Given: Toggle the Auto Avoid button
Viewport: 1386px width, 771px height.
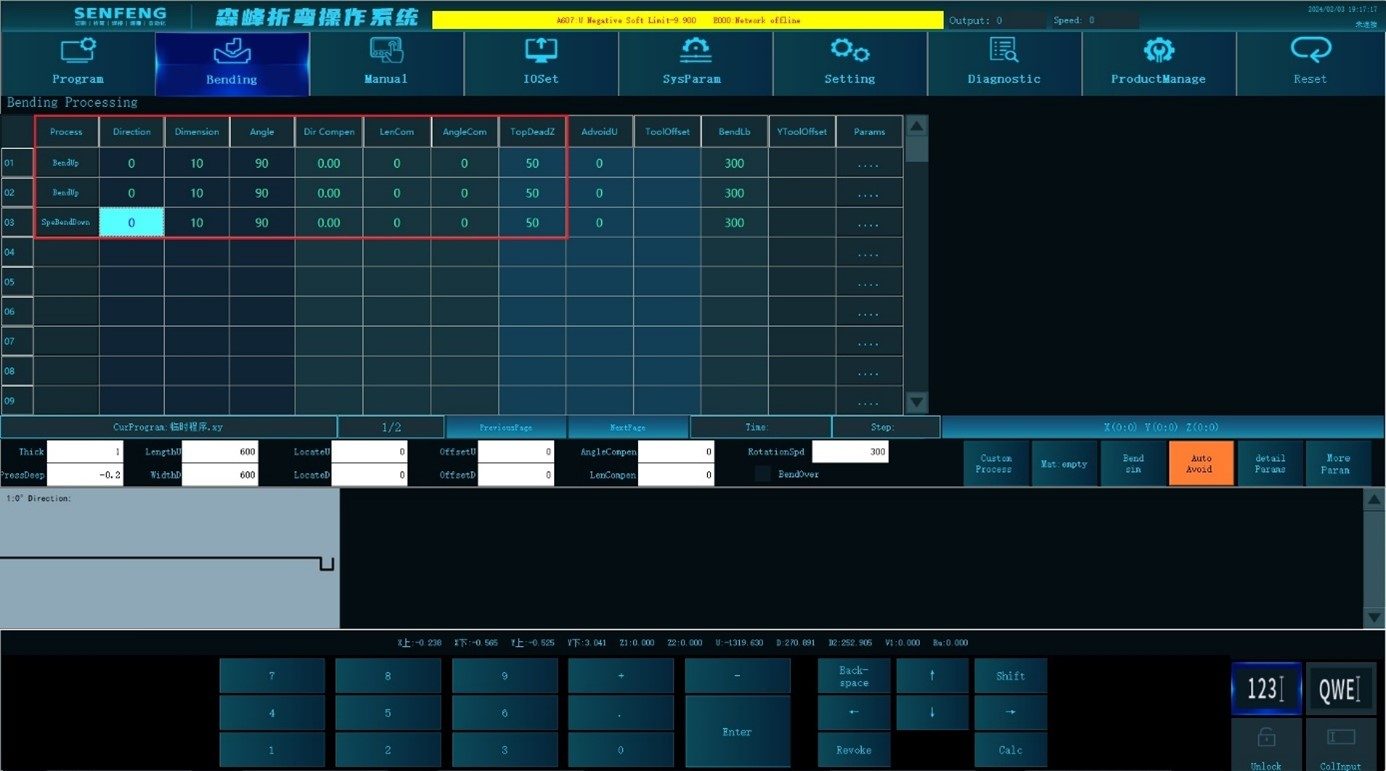Looking at the screenshot, I should pos(1201,464).
